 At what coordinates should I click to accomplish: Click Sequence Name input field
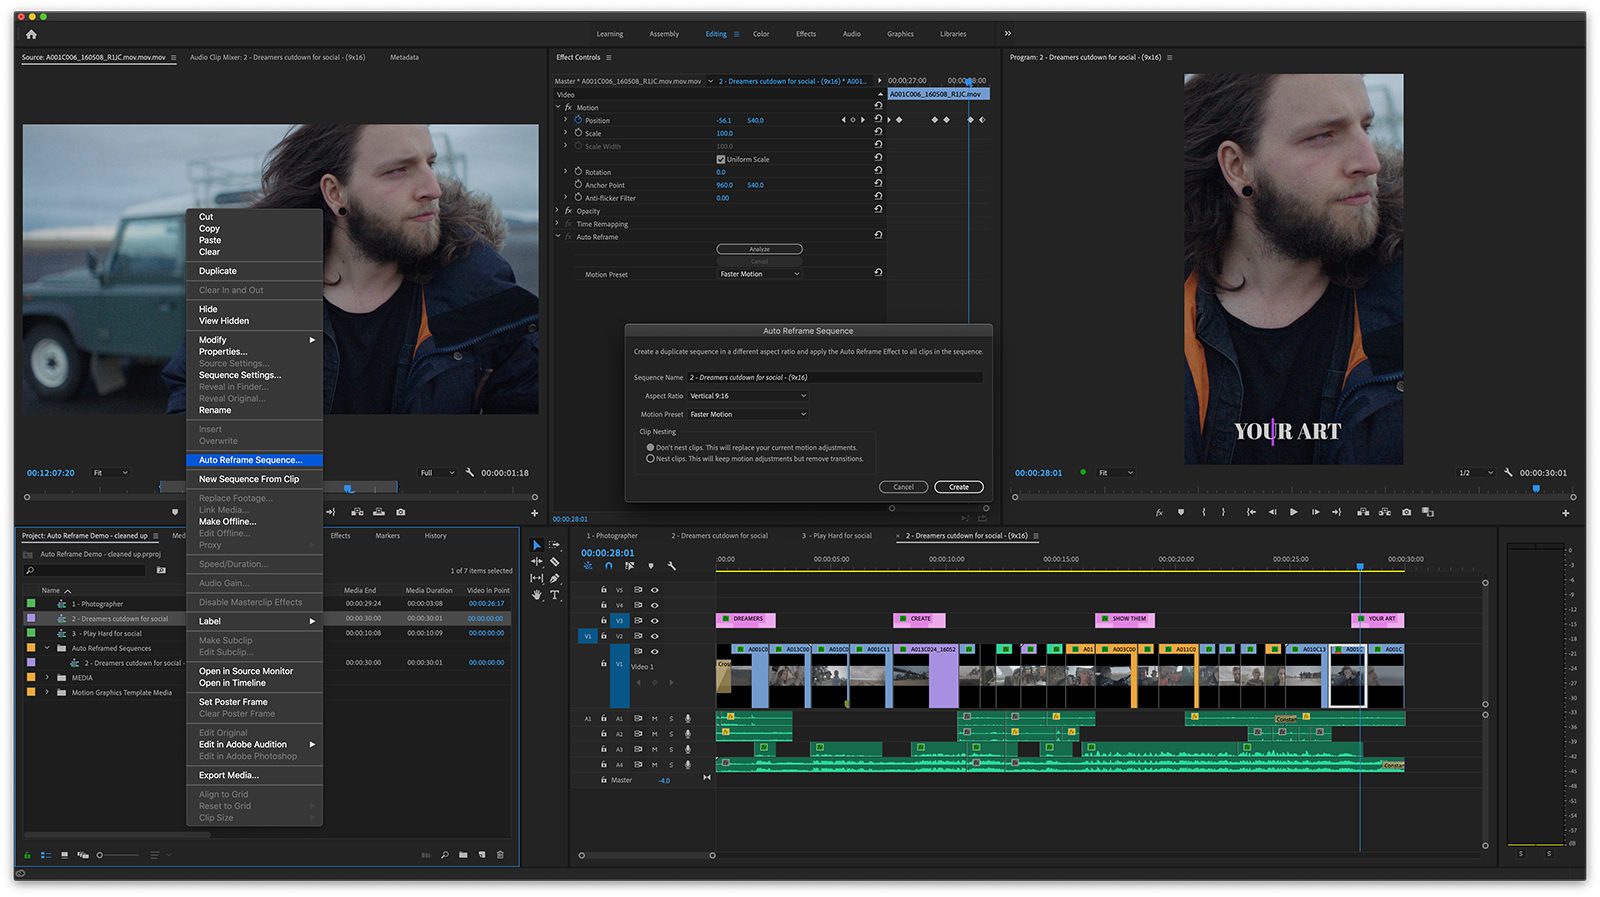click(835, 377)
